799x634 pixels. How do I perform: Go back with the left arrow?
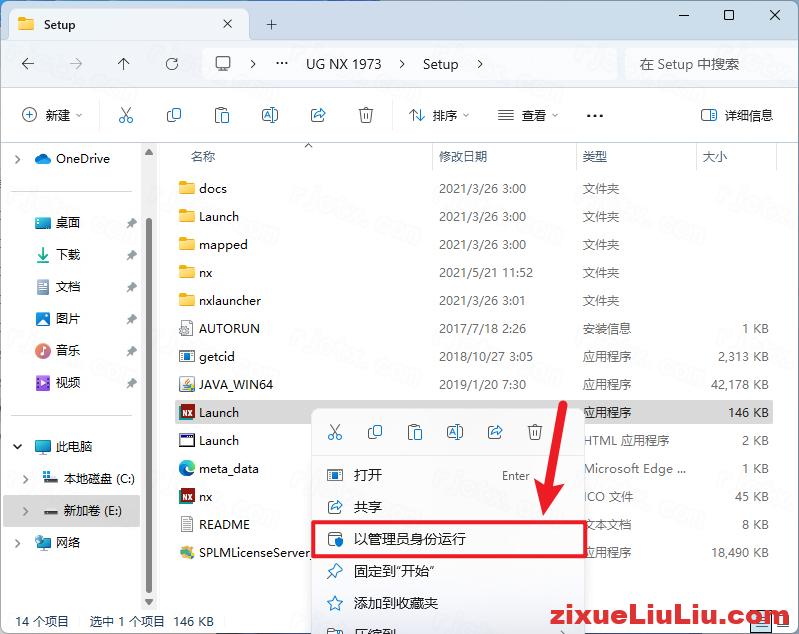pos(28,64)
